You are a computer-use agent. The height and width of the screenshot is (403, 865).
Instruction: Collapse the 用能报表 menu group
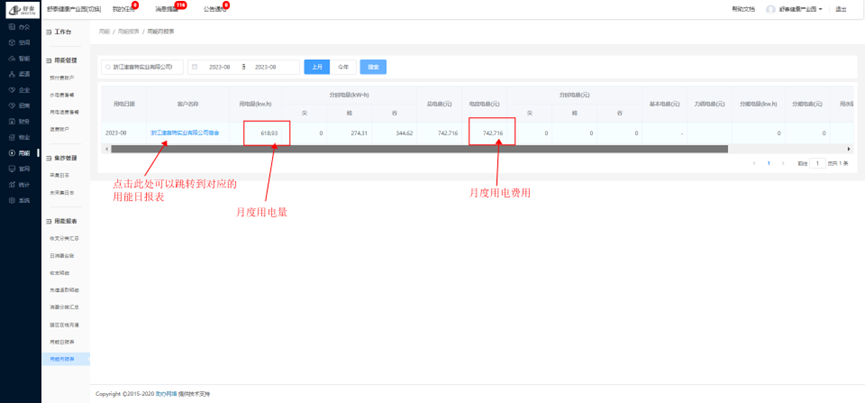(x=62, y=221)
